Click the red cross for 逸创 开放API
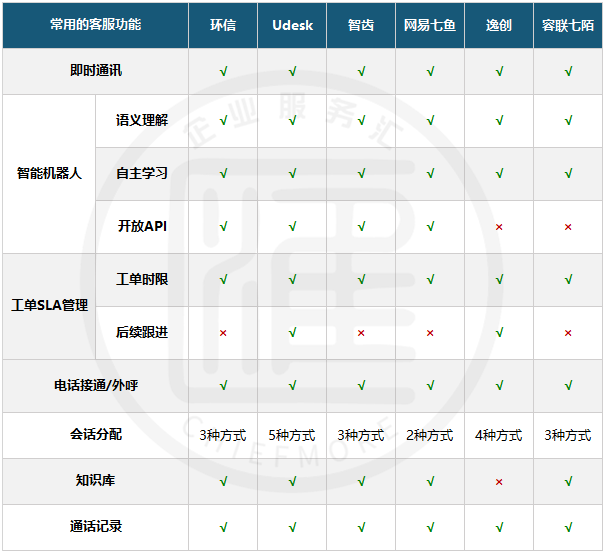605x553 pixels. pos(499,227)
